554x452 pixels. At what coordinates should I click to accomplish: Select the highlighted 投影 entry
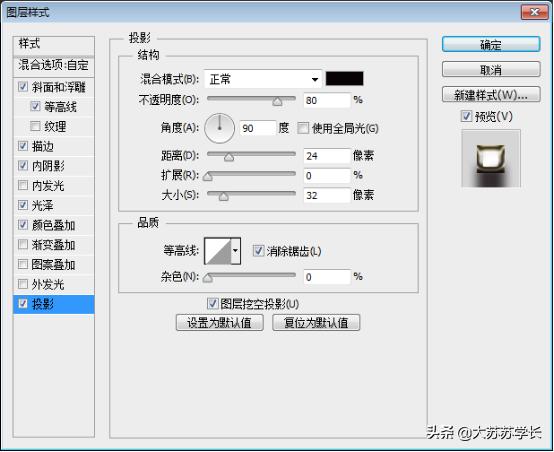coord(54,304)
